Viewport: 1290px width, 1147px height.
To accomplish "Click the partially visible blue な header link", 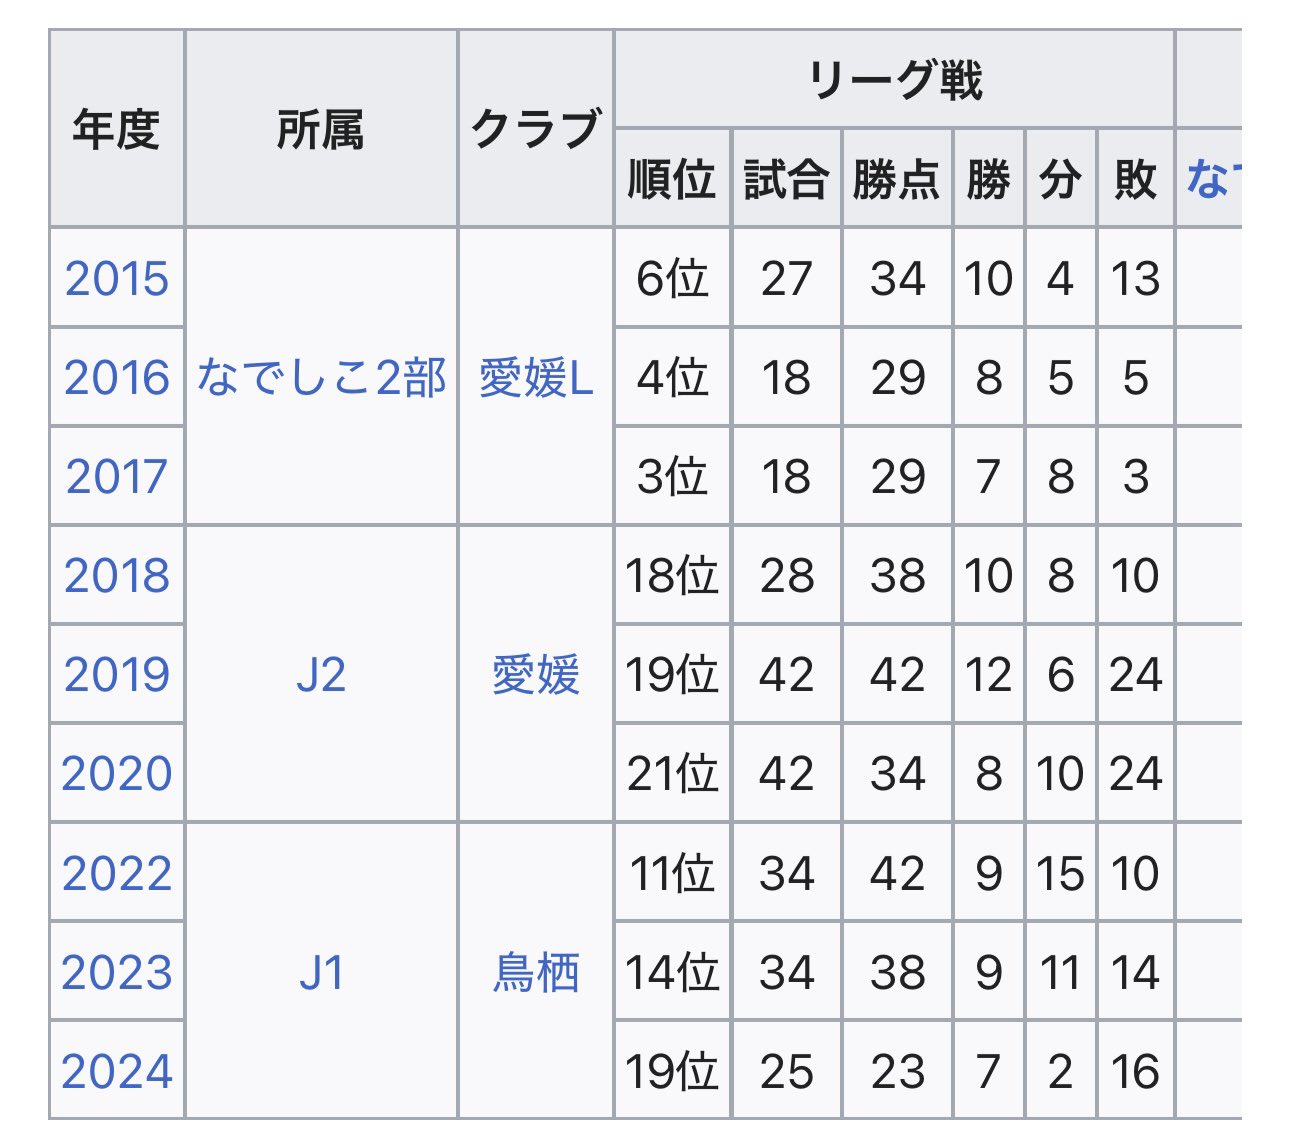I will [x=1214, y=179].
